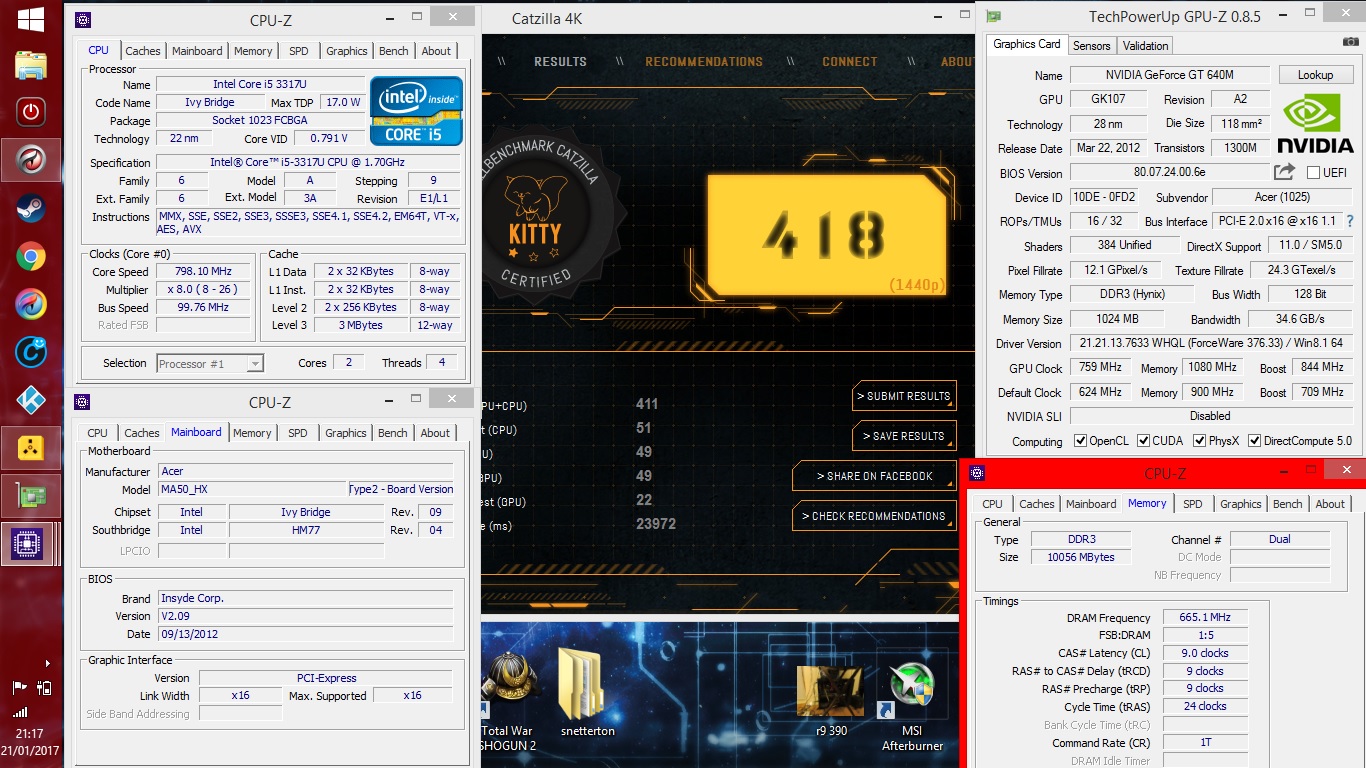Image resolution: width=1366 pixels, height=768 pixels.
Task: Click the power plug tray icon
Action: point(44,687)
